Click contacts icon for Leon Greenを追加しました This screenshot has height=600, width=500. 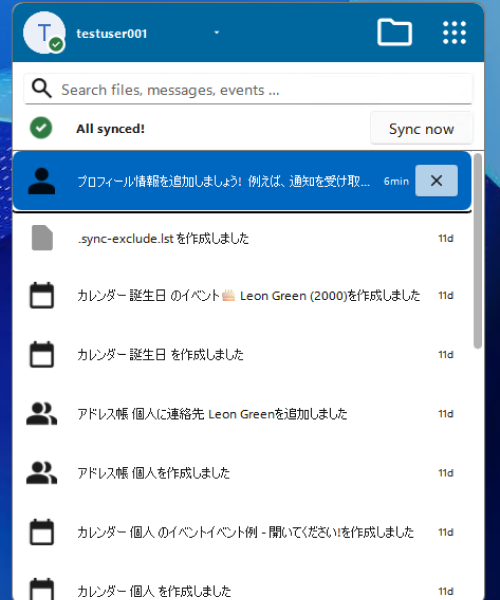point(41,414)
